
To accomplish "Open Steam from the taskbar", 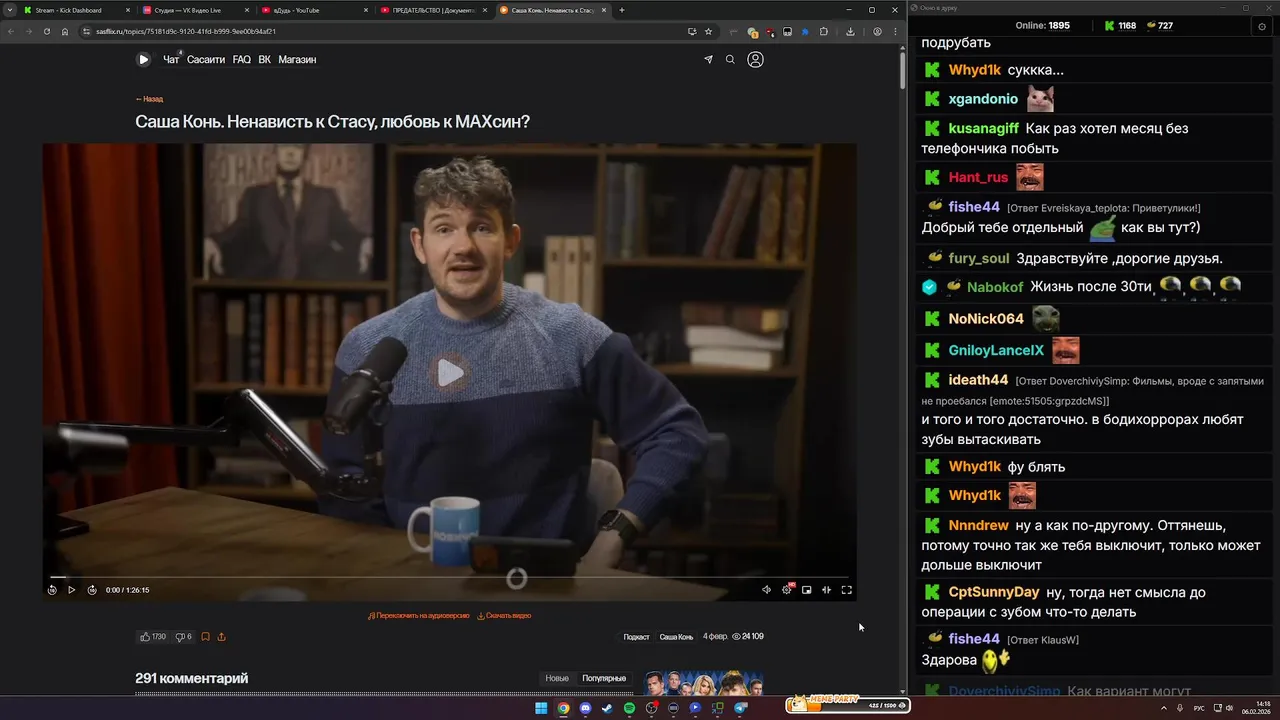I will click(x=607, y=708).
